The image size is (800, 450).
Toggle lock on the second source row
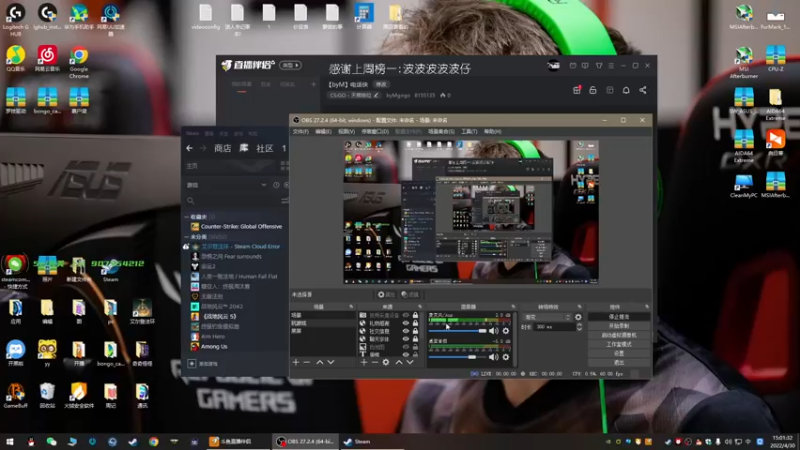coord(415,323)
